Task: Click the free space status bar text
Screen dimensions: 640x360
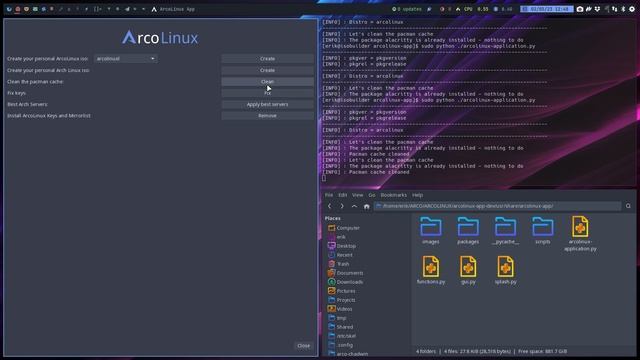Action: coord(542,351)
